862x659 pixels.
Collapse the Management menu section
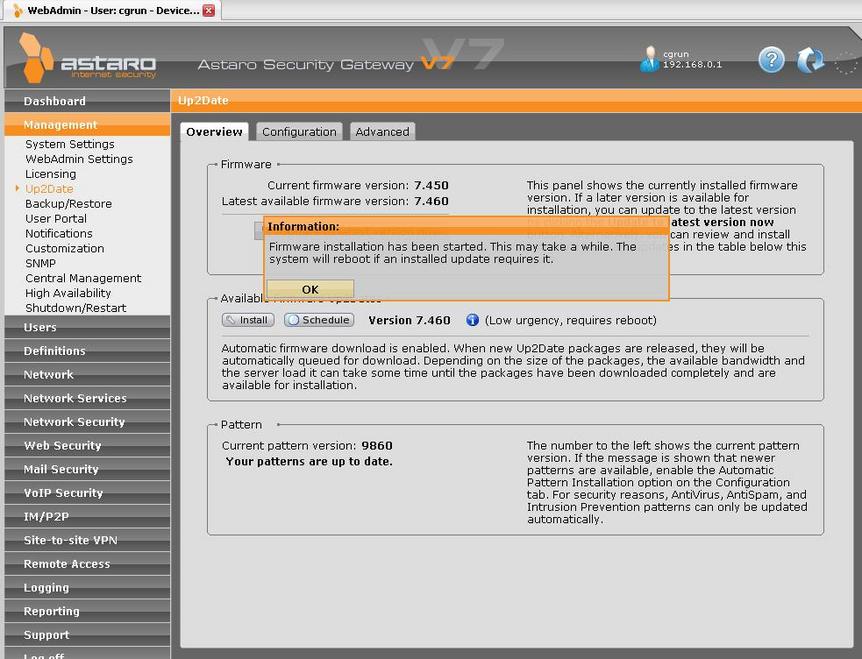pyautogui.click(x=87, y=125)
